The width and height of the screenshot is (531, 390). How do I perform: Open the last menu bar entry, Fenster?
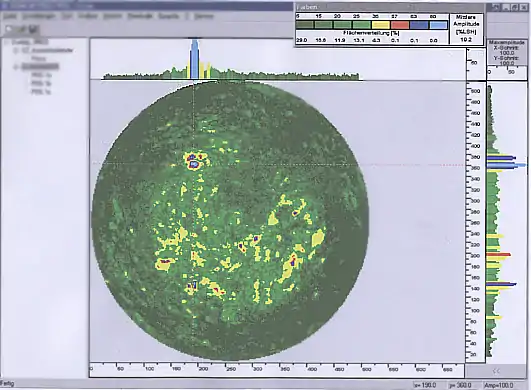coord(204,16)
